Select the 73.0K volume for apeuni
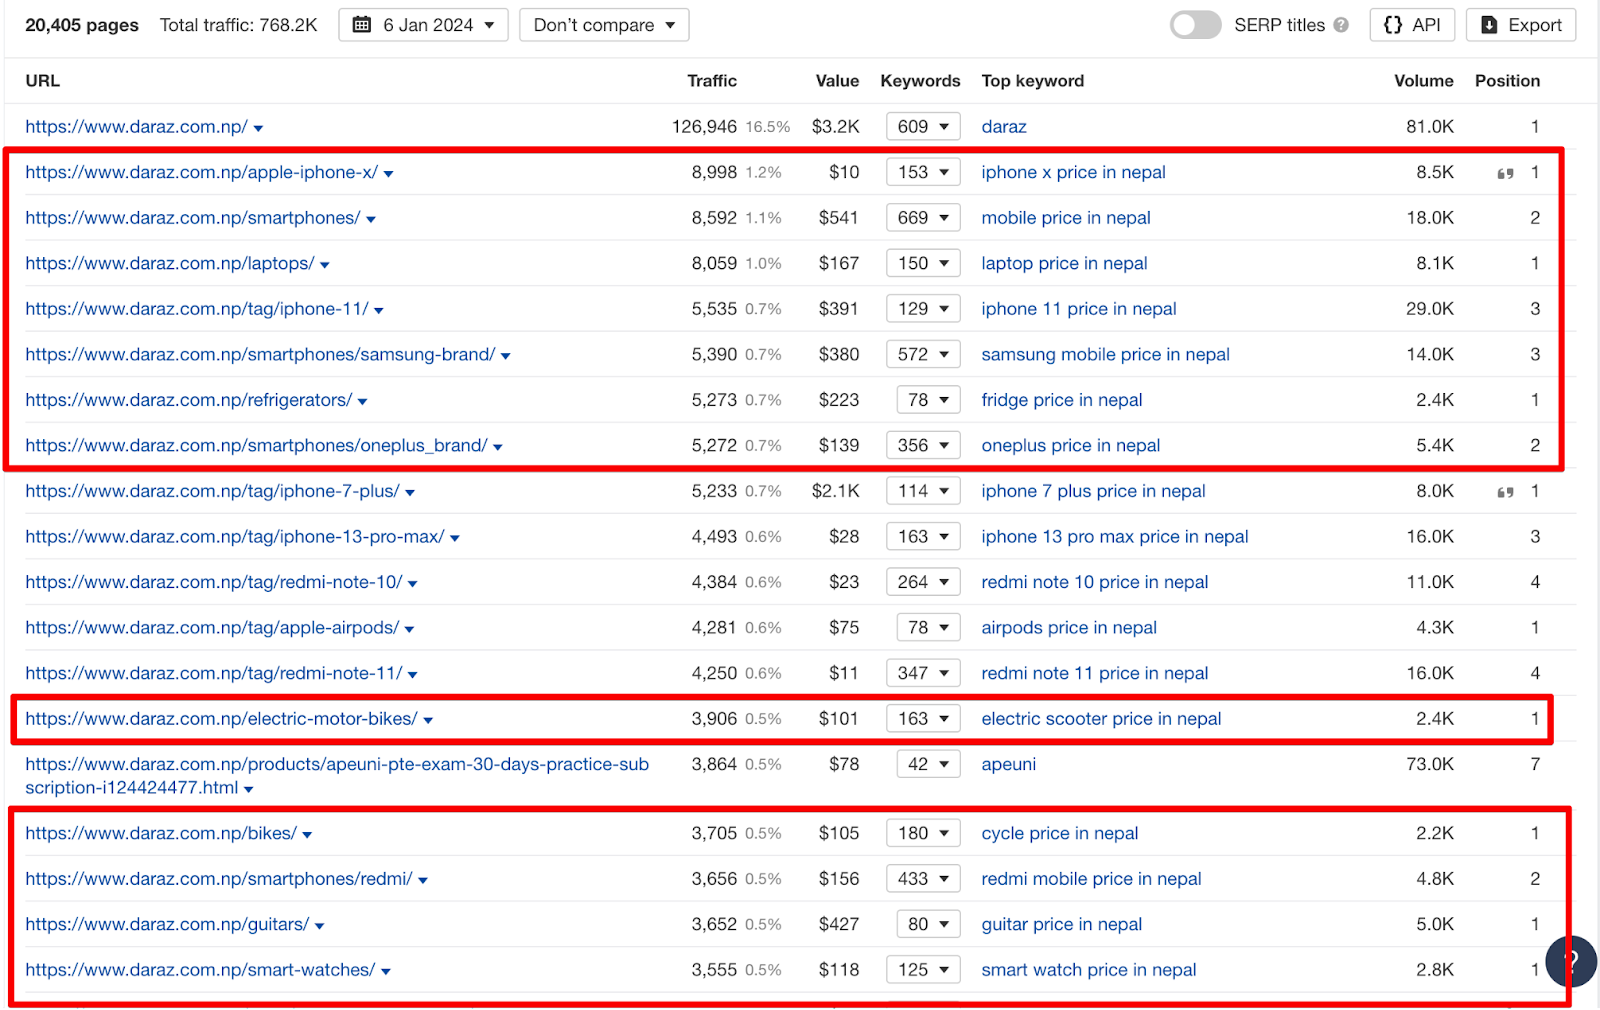 [1430, 764]
